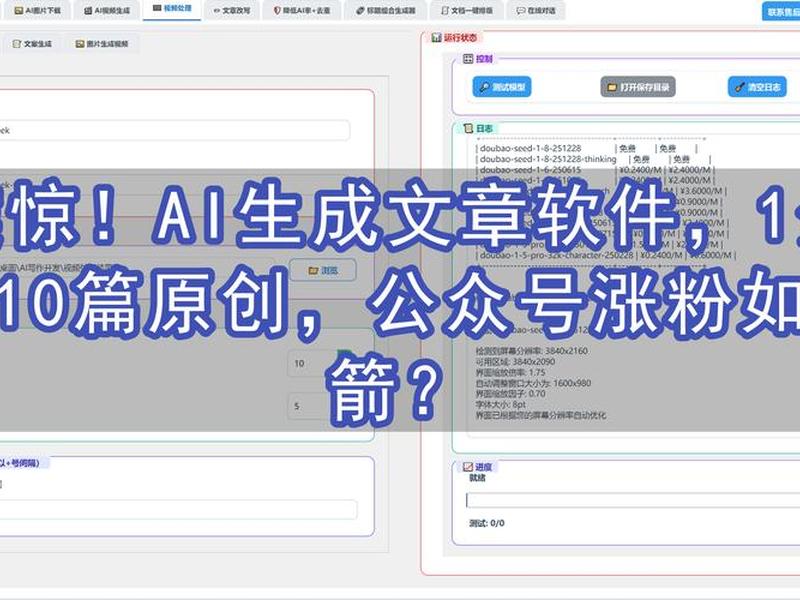
Task: Click the 浏览 folder browse button
Action: (323, 270)
